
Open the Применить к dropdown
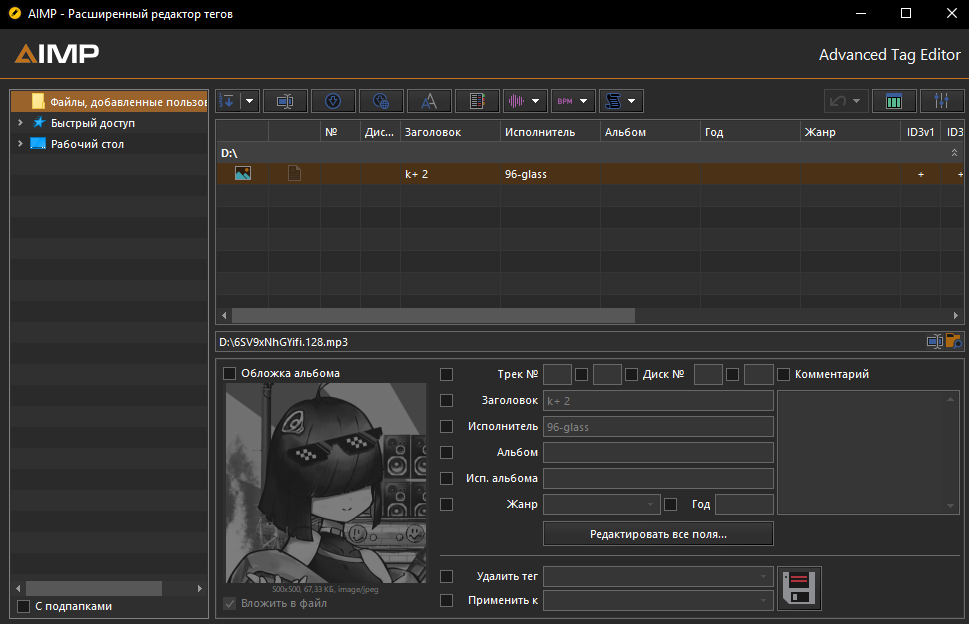(x=658, y=601)
